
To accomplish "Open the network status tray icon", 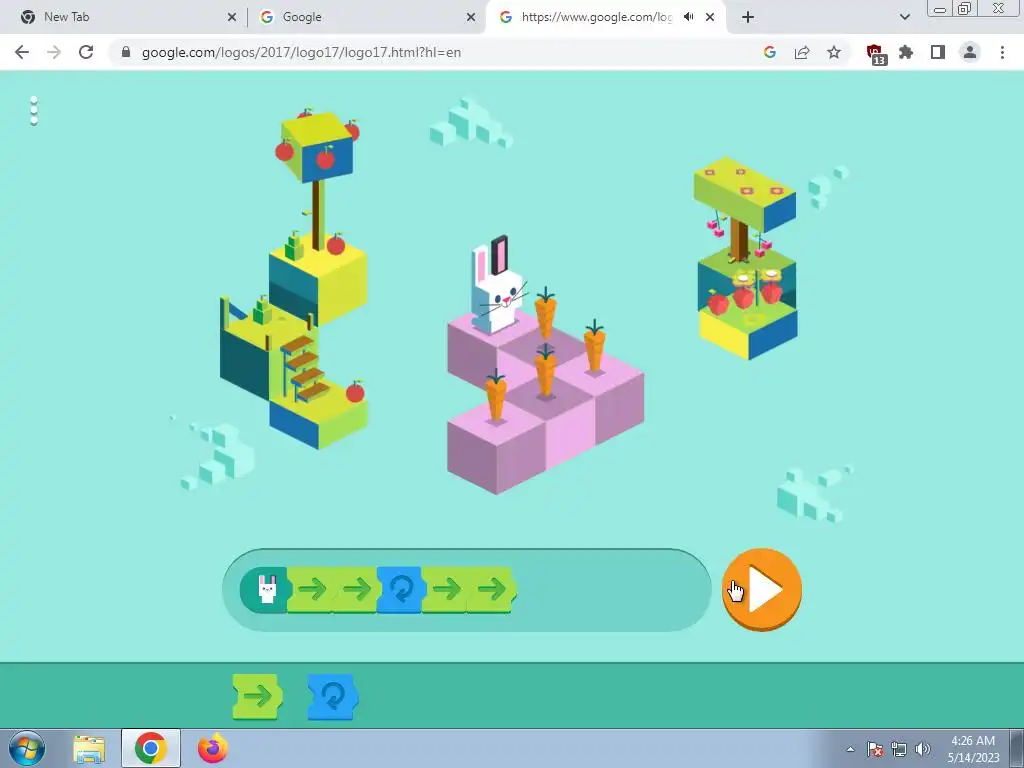I will [899, 749].
